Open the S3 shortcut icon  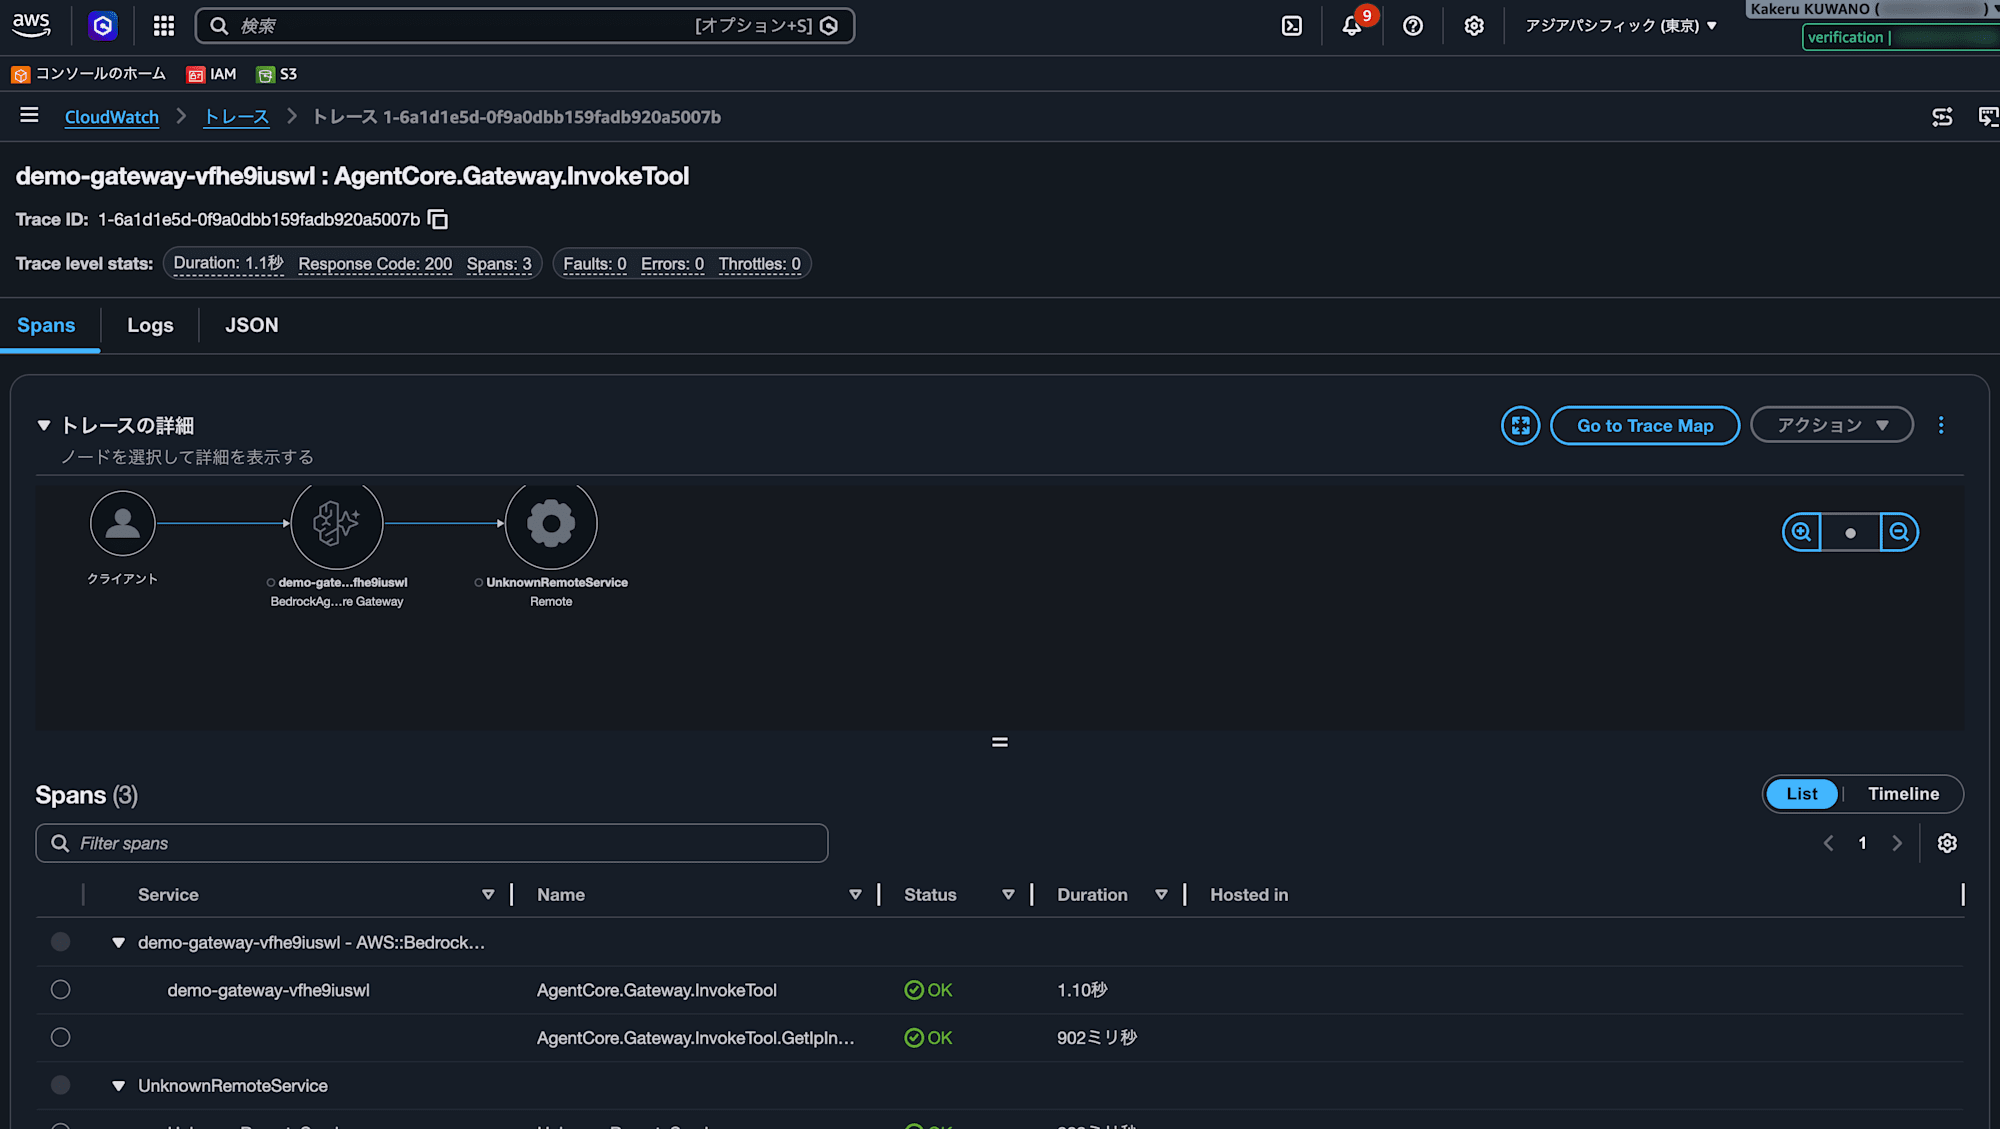click(x=265, y=75)
